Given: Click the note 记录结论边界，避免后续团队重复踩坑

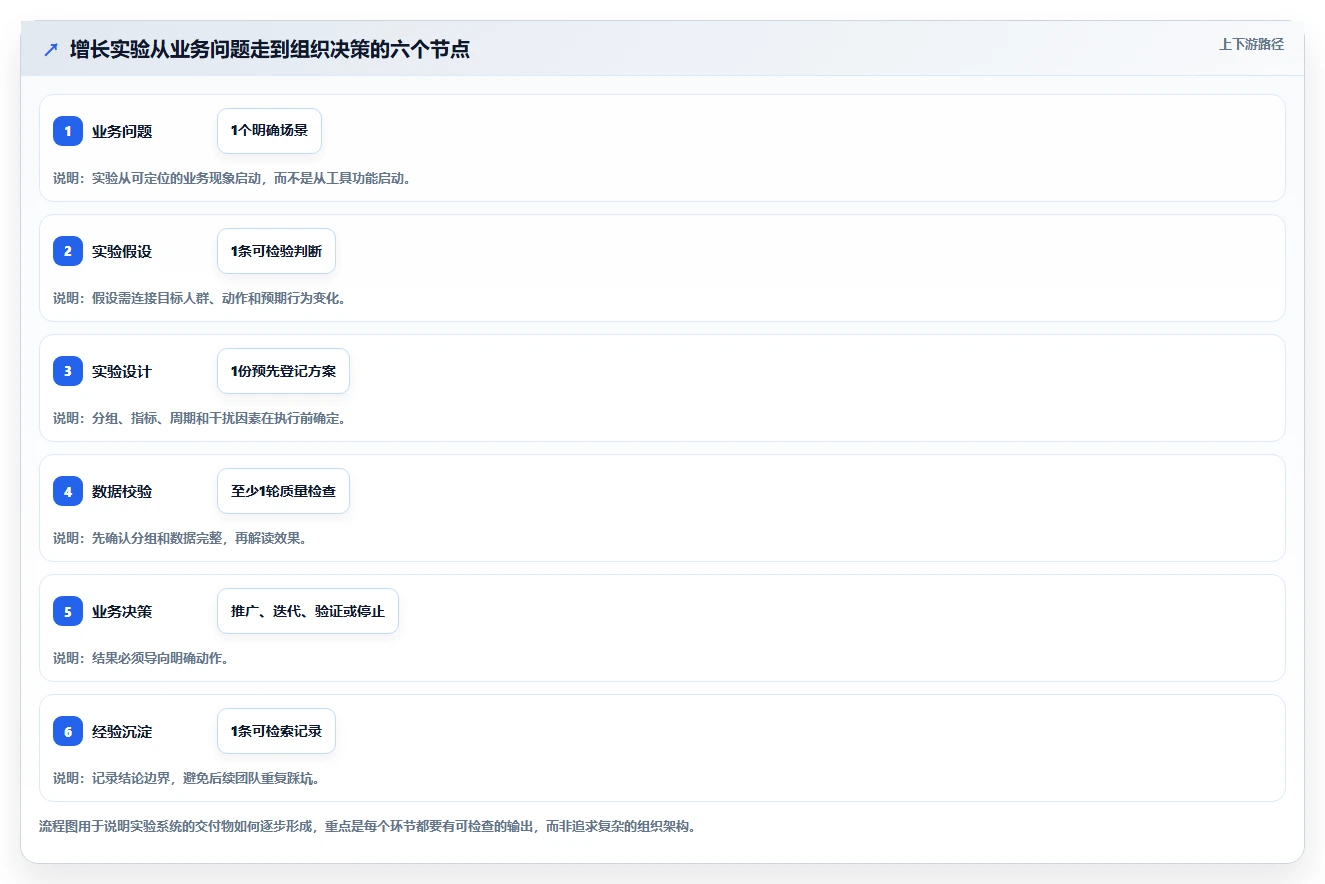Looking at the screenshot, I should [186, 778].
